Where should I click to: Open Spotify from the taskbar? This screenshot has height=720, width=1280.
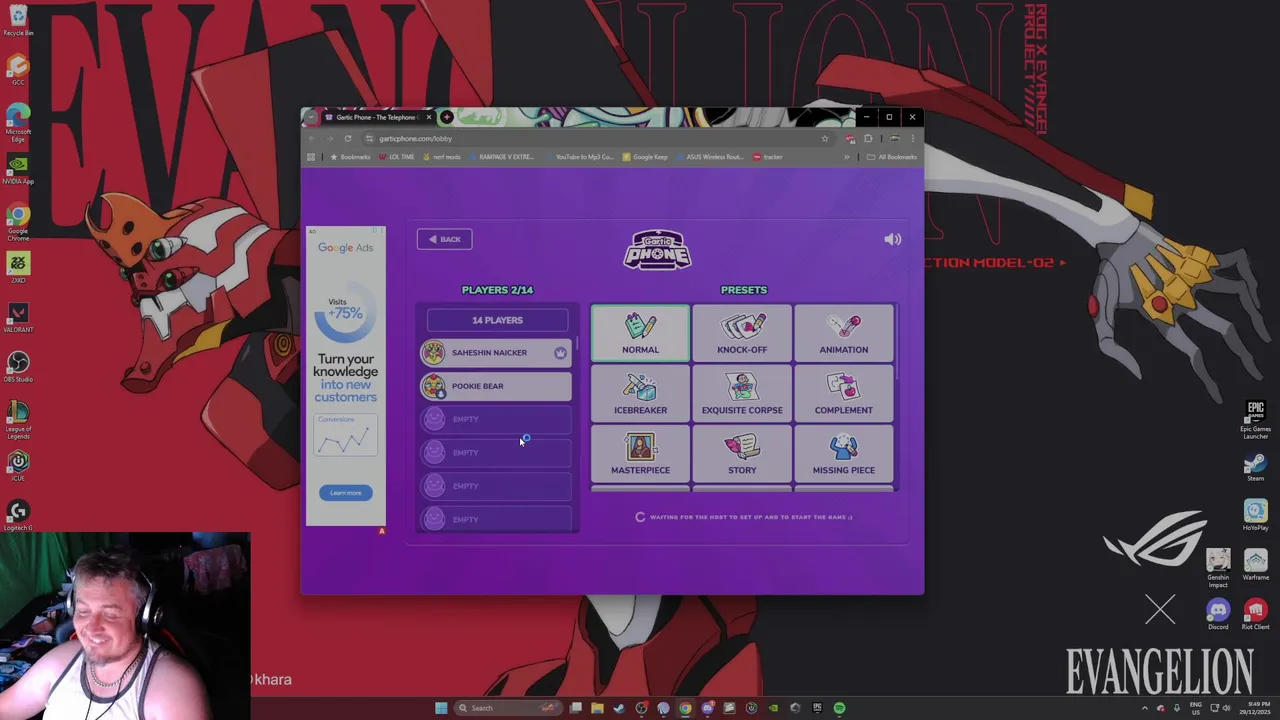[x=839, y=708]
